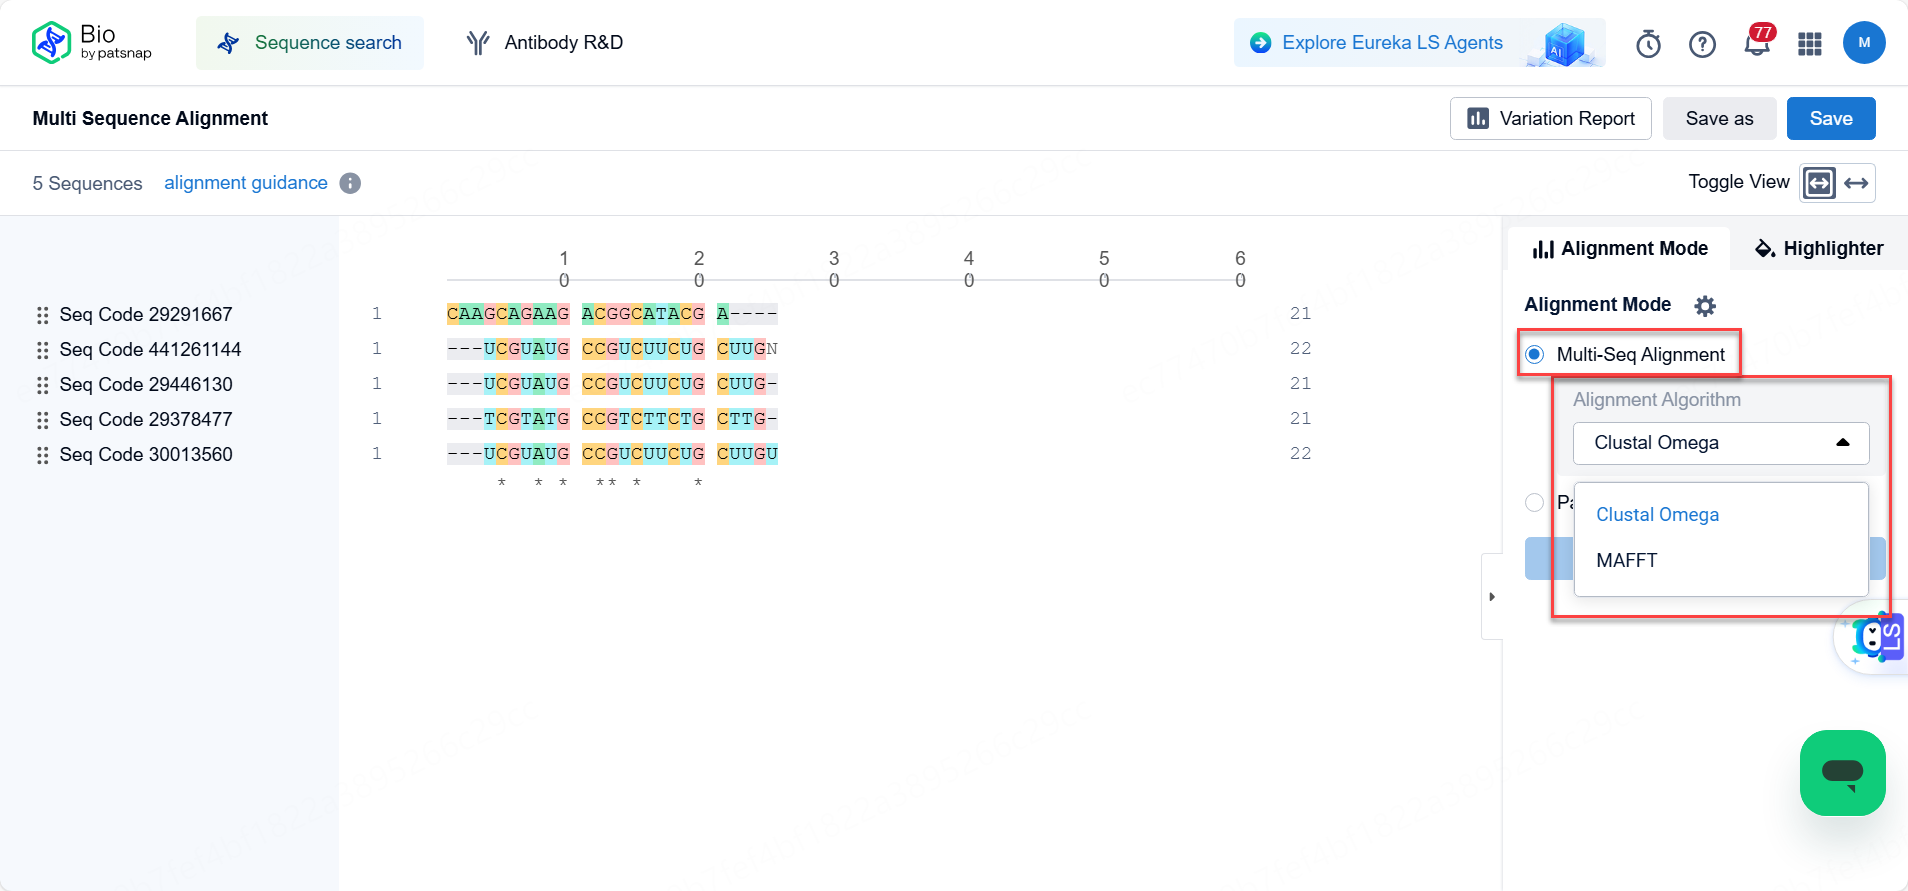Open the Sequence search tab

(x=310, y=43)
